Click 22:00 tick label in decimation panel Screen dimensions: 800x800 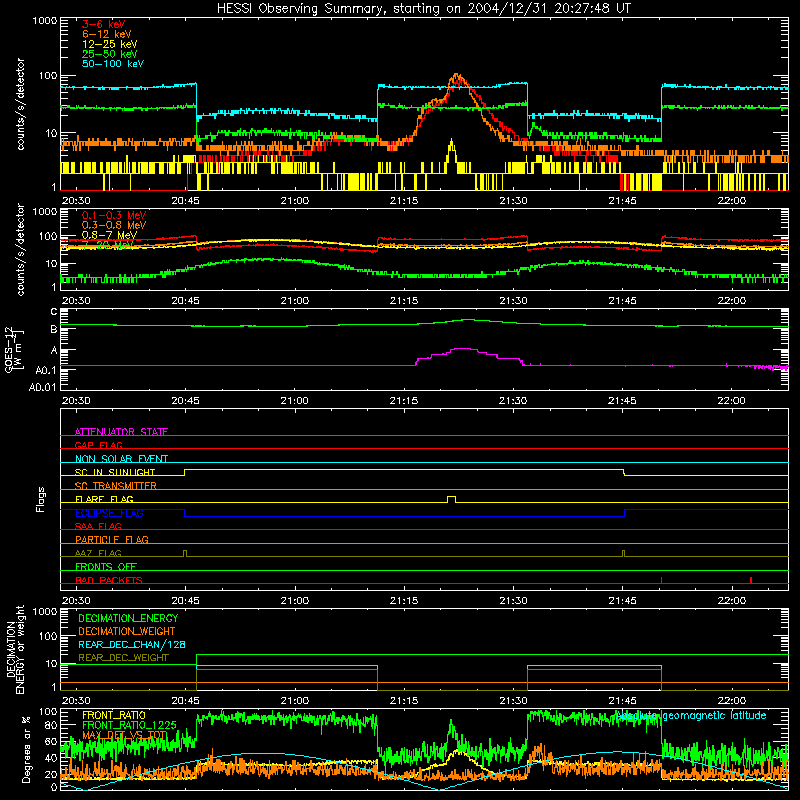coord(731,701)
